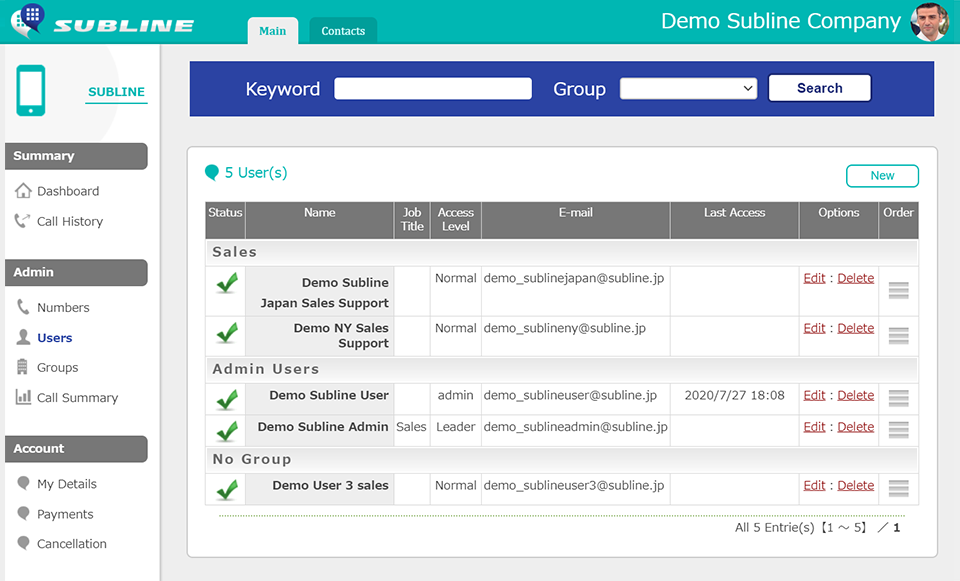Open the Group dropdown filter

click(x=689, y=89)
